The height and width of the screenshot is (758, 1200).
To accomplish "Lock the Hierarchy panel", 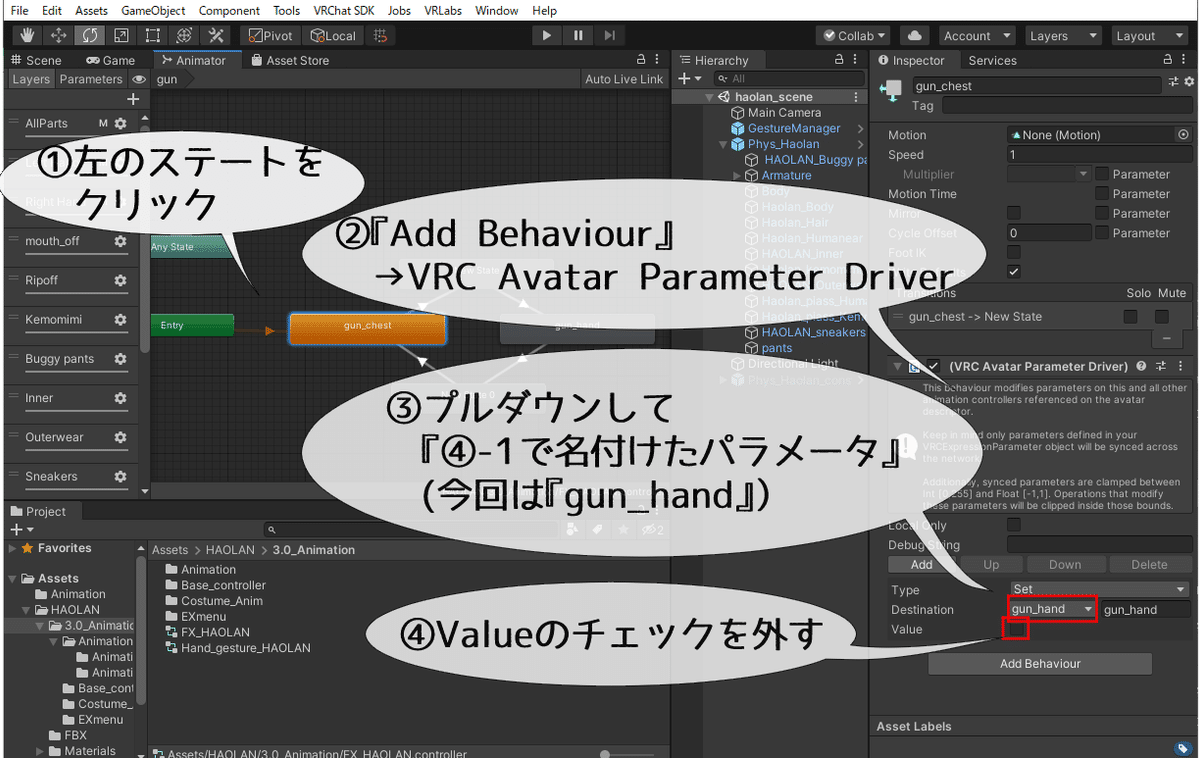I will tap(839, 60).
